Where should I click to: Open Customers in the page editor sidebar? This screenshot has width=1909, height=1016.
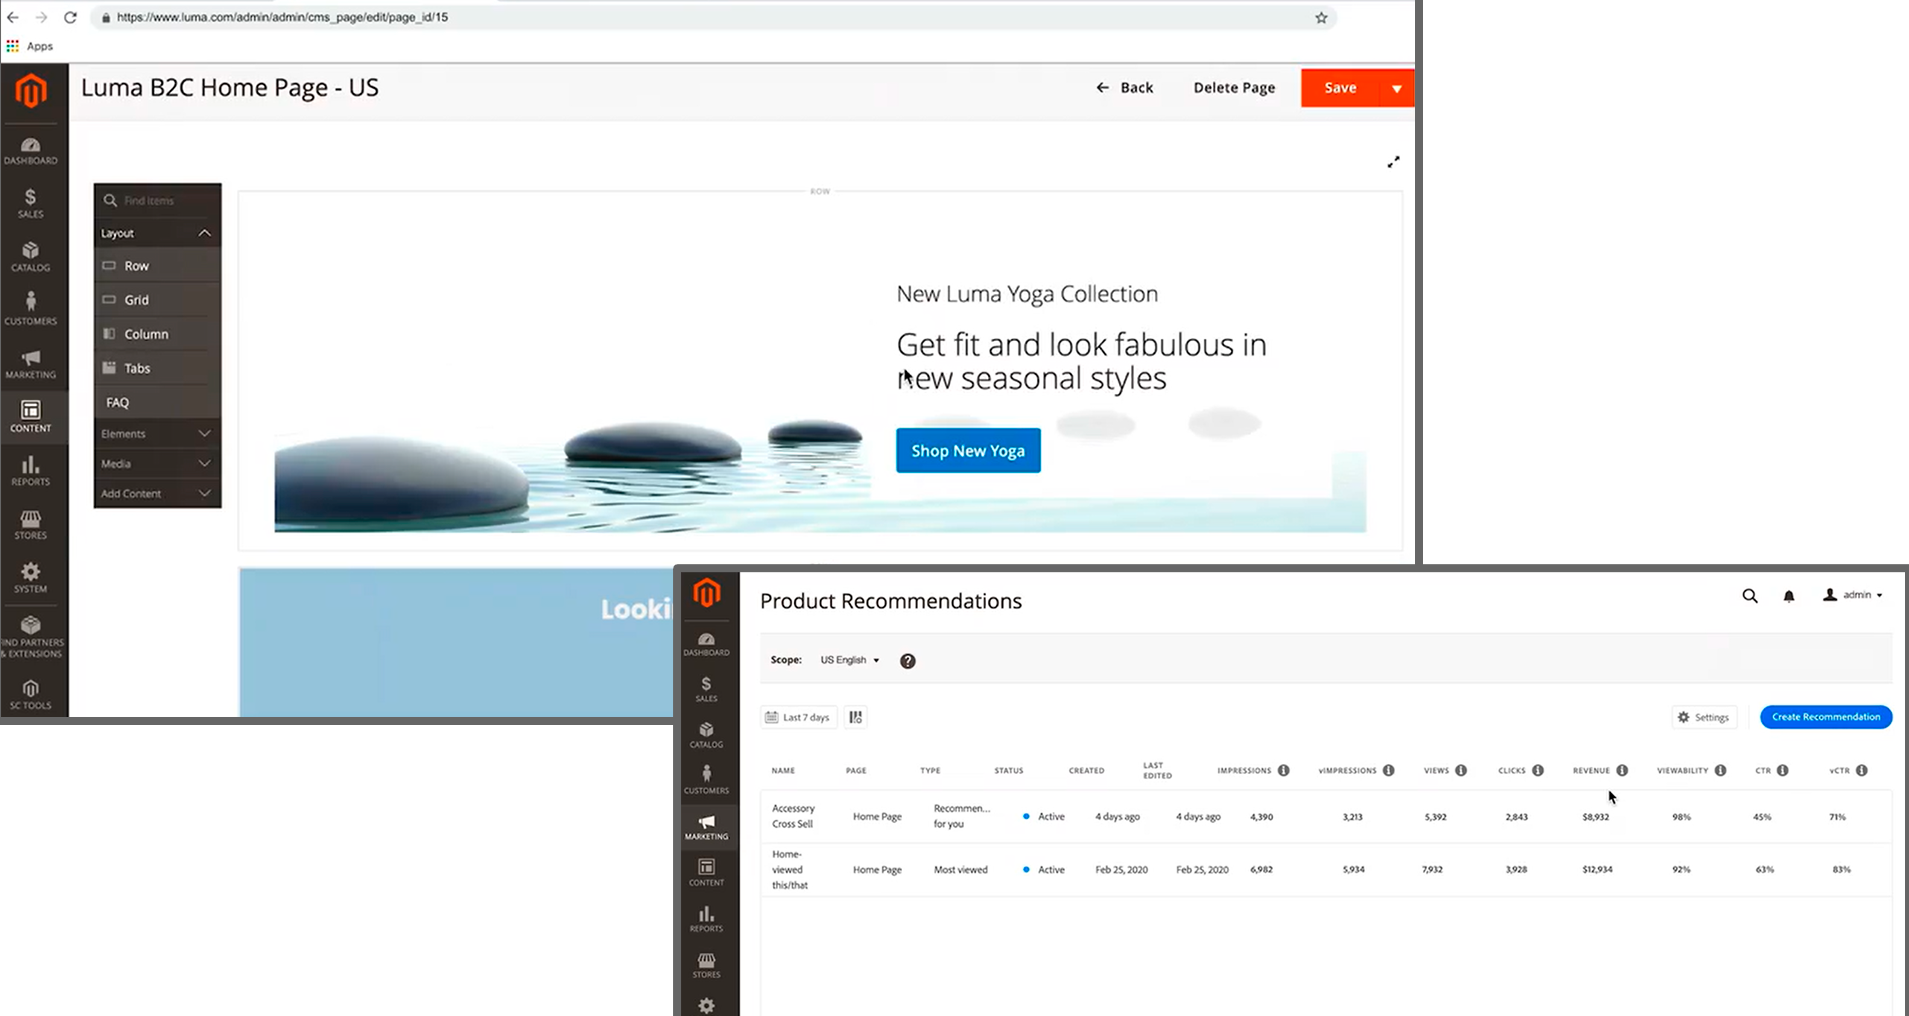pyautogui.click(x=30, y=309)
